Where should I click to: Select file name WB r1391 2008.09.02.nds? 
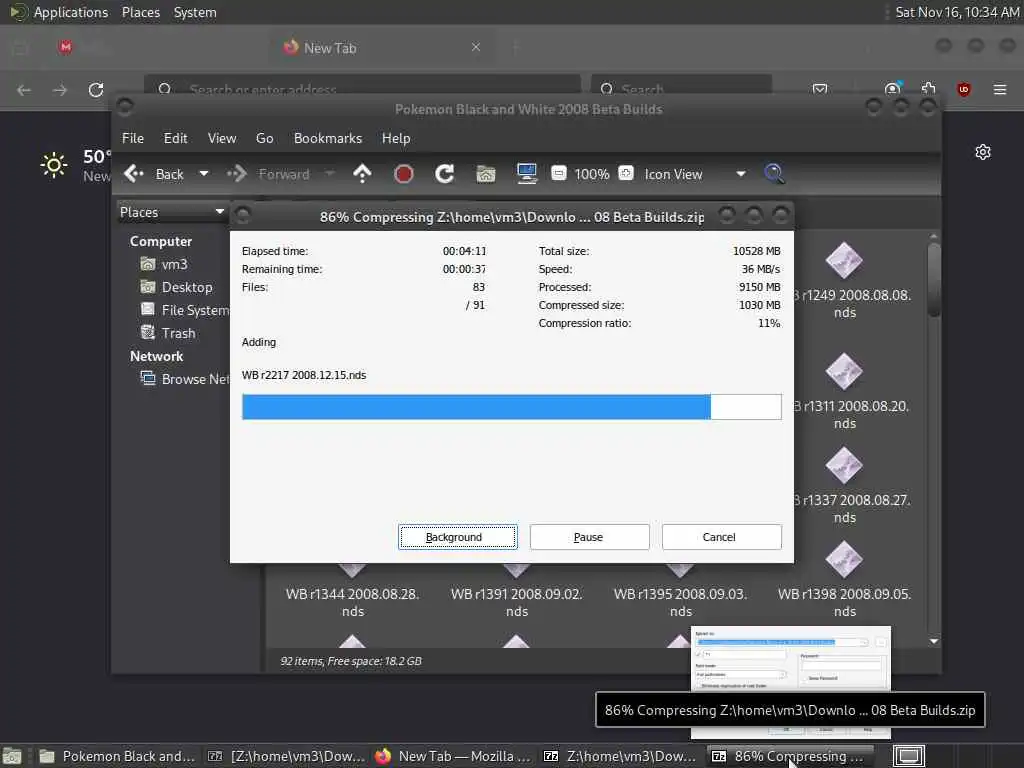click(x=517, y=603)
